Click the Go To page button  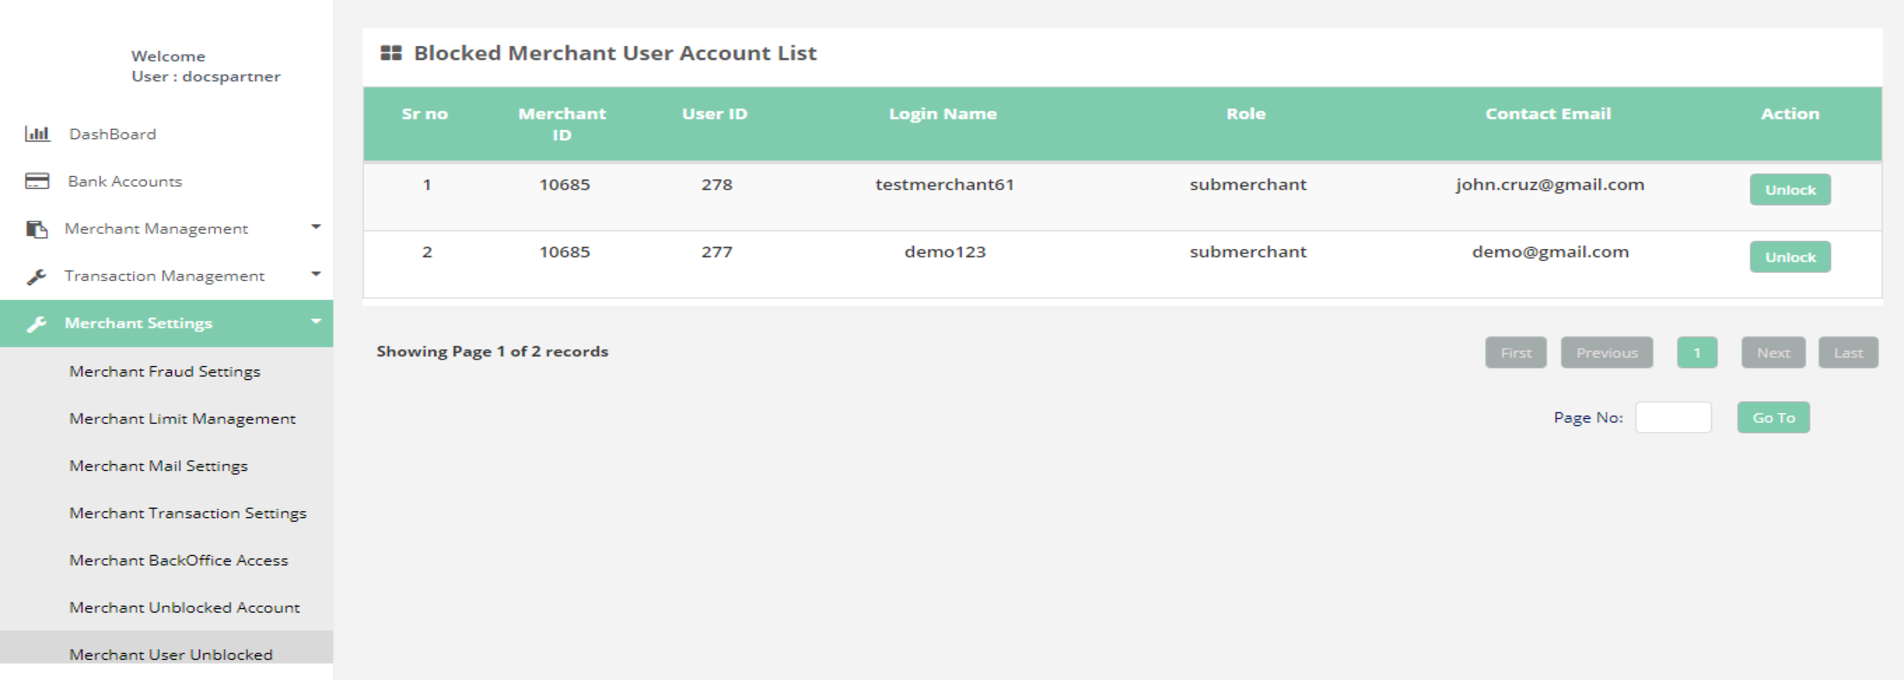pyautogui.click(x=1773, y=418)
